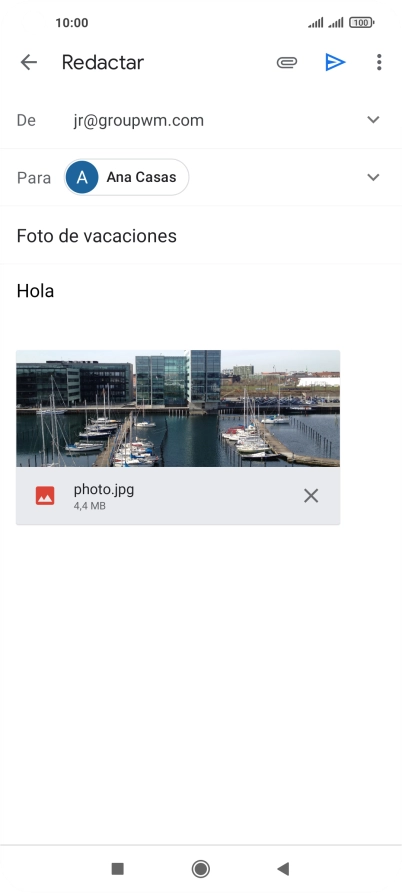Image resolution: width=402 pixels, height=893 pixels.
Task: Tap the battery indicator in status bar
Action: pyautogui.click(x=362, y=23)
